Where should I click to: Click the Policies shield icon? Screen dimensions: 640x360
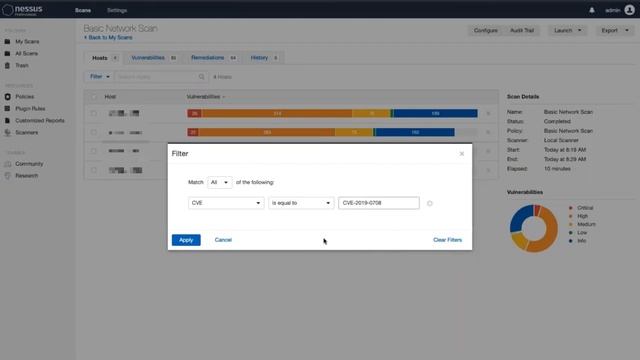pyautogui.click(x=7, y=97)
